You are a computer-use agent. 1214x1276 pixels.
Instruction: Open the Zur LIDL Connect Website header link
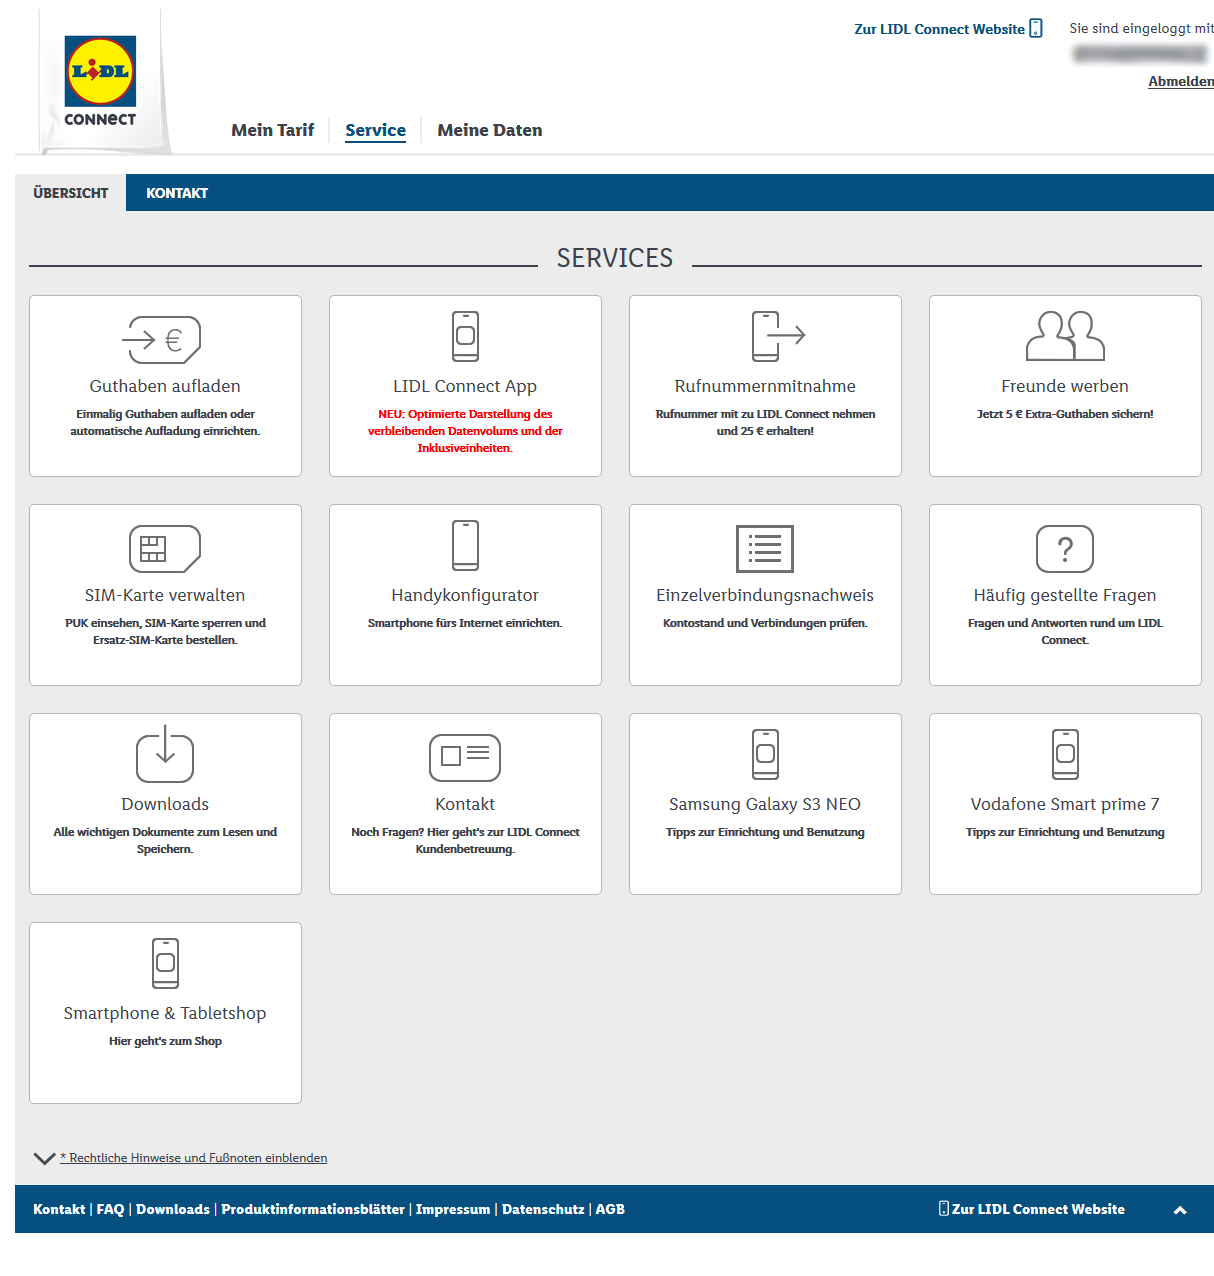click(939, 29)
